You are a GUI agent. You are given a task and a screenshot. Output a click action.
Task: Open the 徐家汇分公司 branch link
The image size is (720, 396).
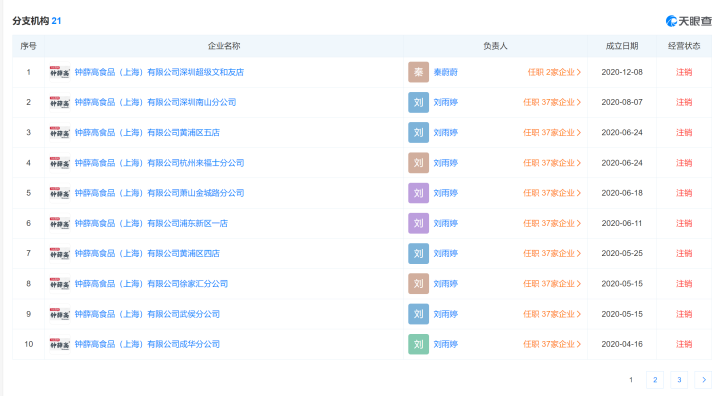151,284
